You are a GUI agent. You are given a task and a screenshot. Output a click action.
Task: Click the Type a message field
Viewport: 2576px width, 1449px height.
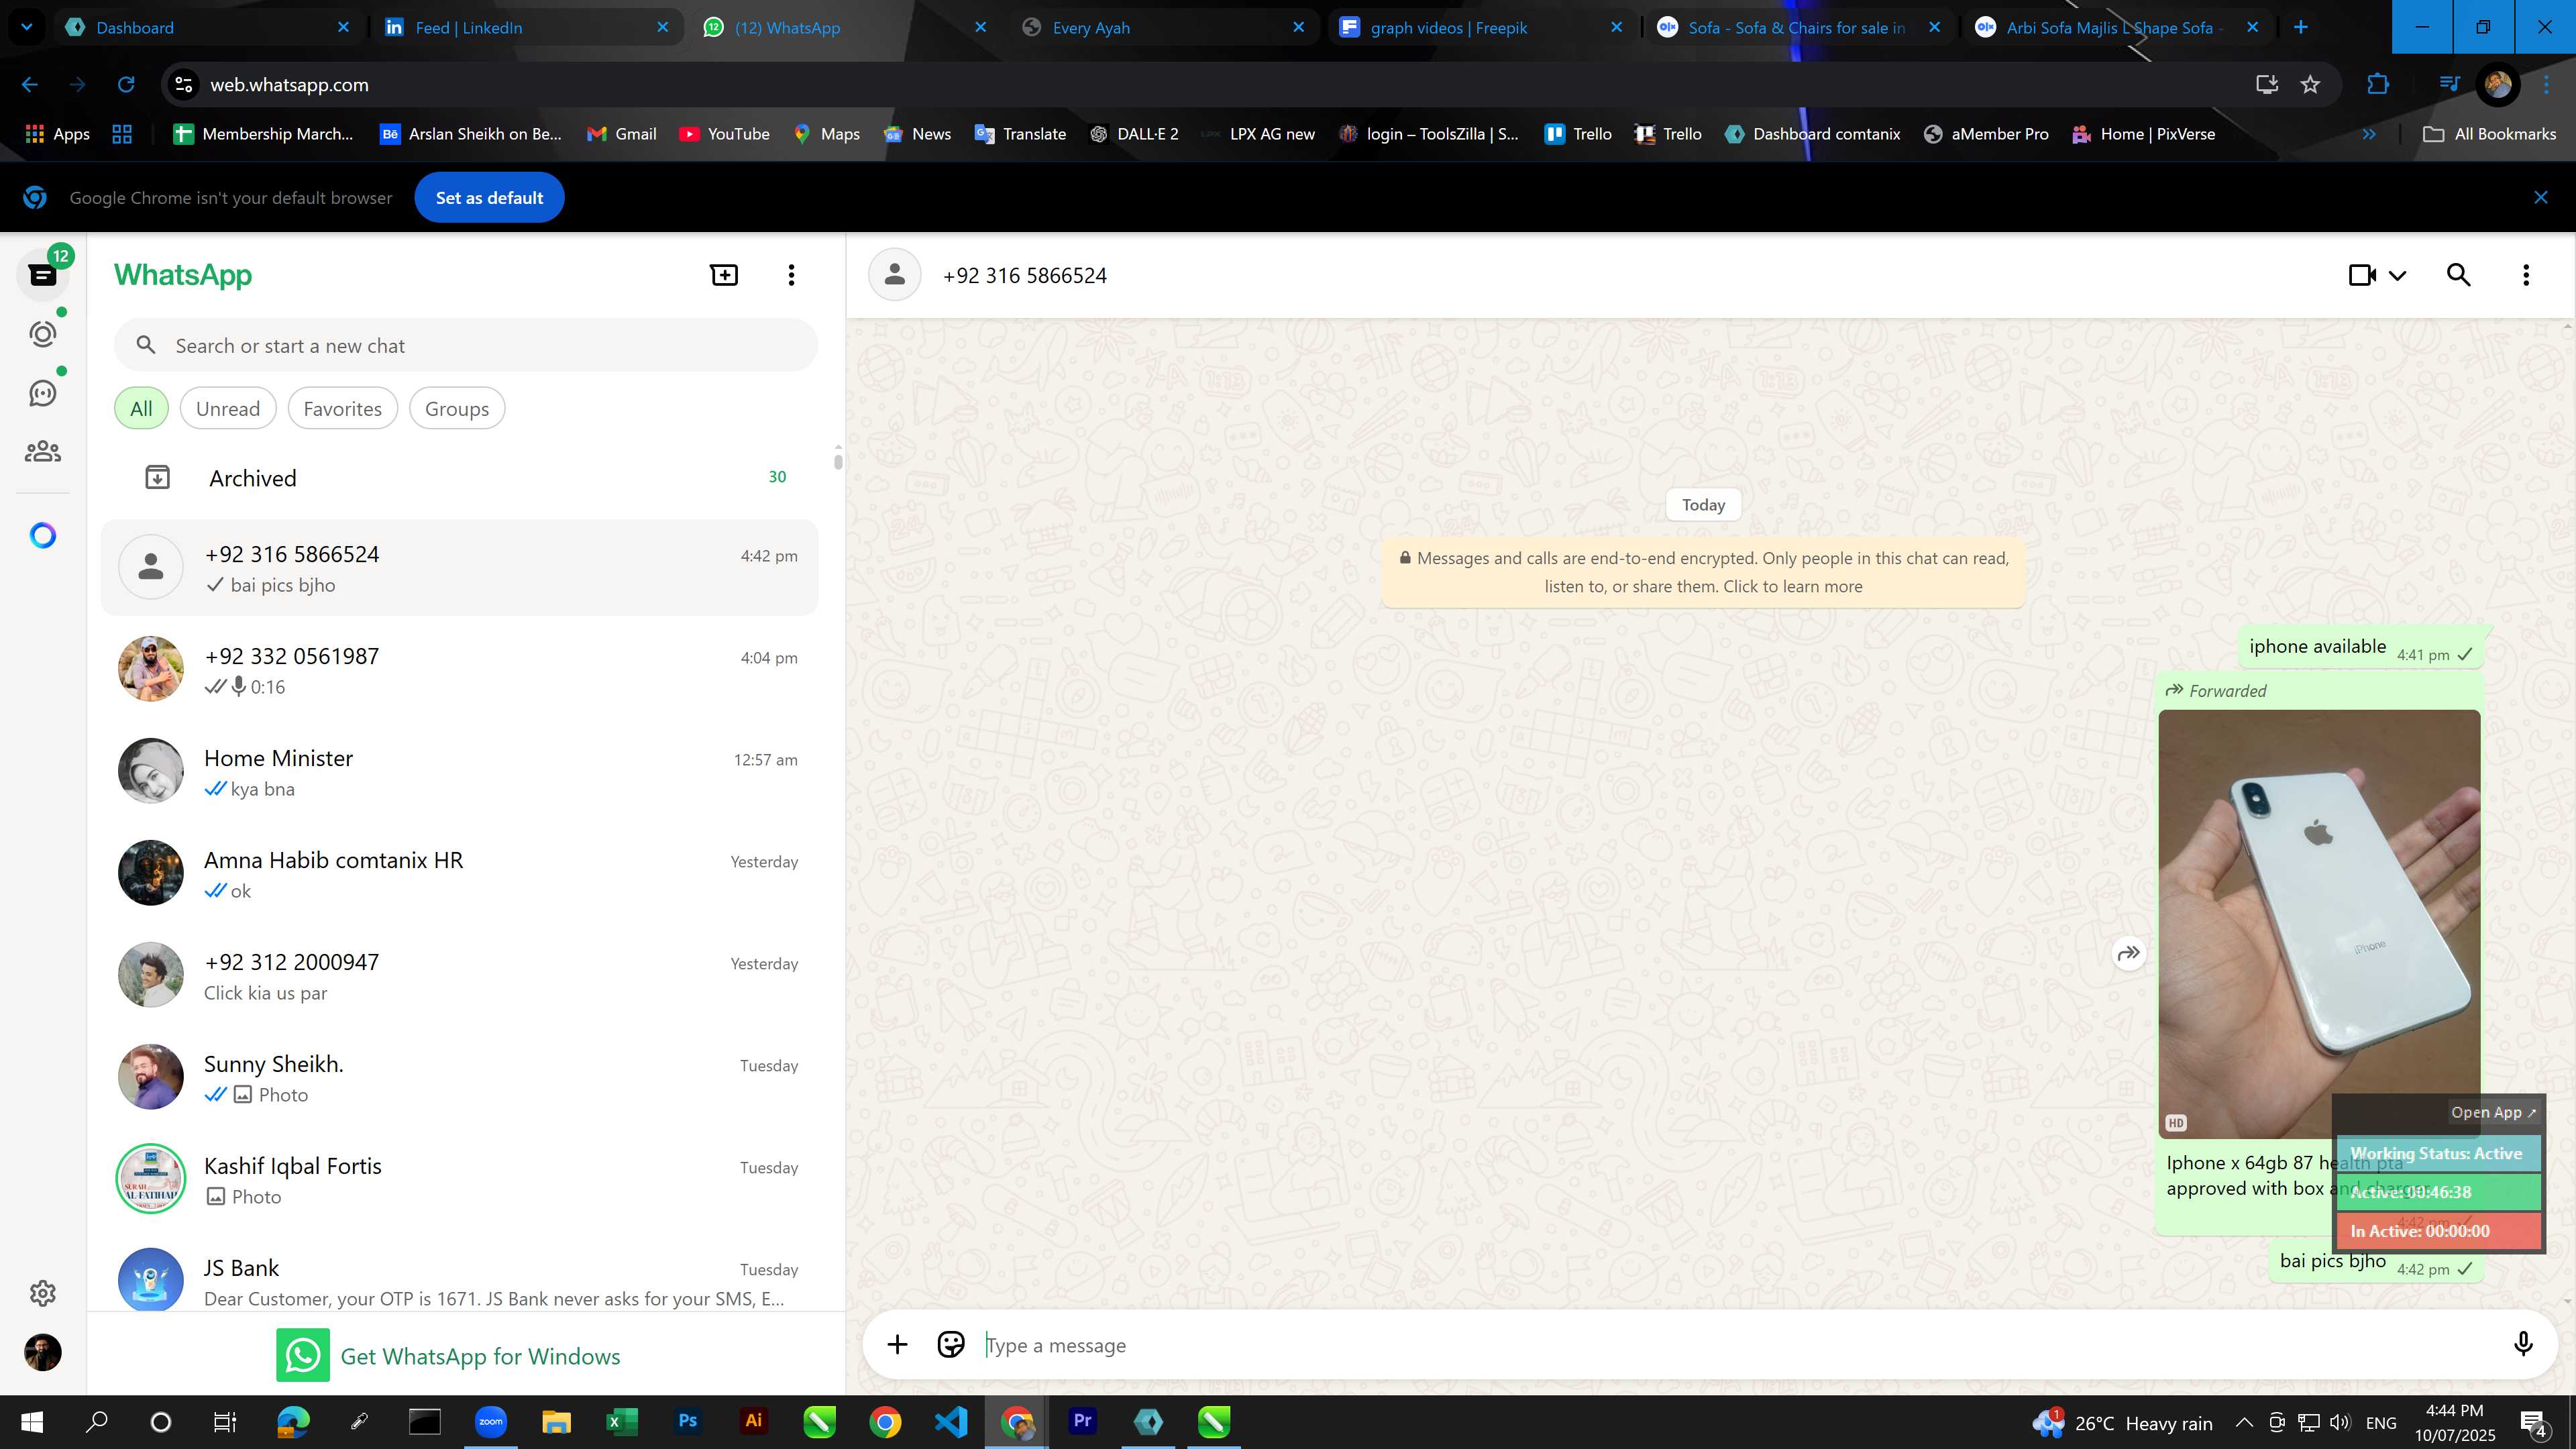click(x=1740, y=1345)
